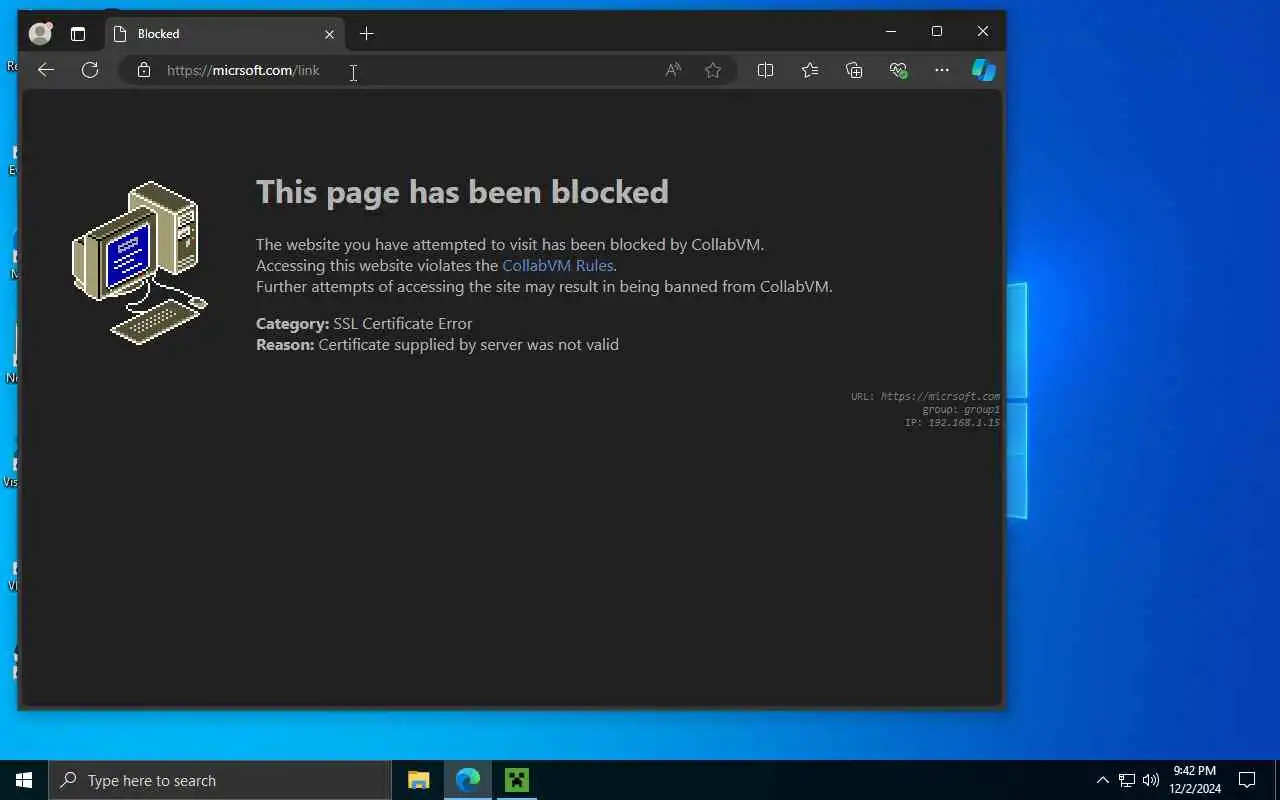Open the clock showing 9:42 PM
This screenshot has height=800, width=1280.
click(1195, 780)
